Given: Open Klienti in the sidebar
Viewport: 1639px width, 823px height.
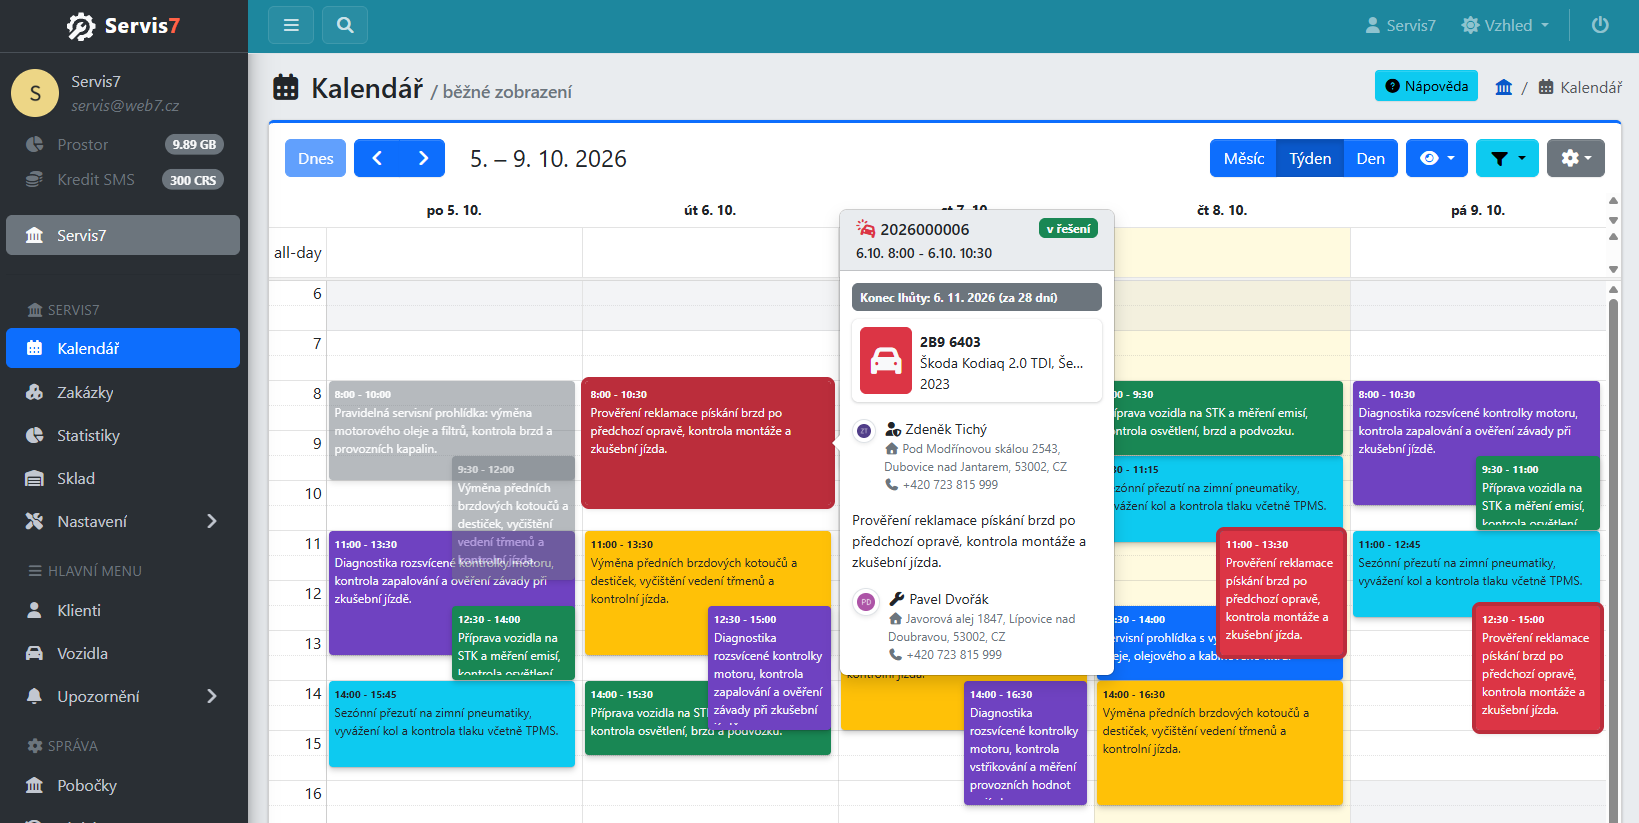Looking at the screenshot, I should click(x=123, y=610).
